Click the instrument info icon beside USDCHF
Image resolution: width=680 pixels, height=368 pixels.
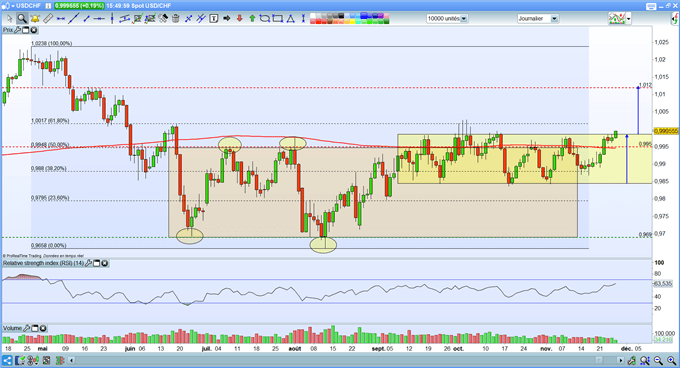click(48, 6)
